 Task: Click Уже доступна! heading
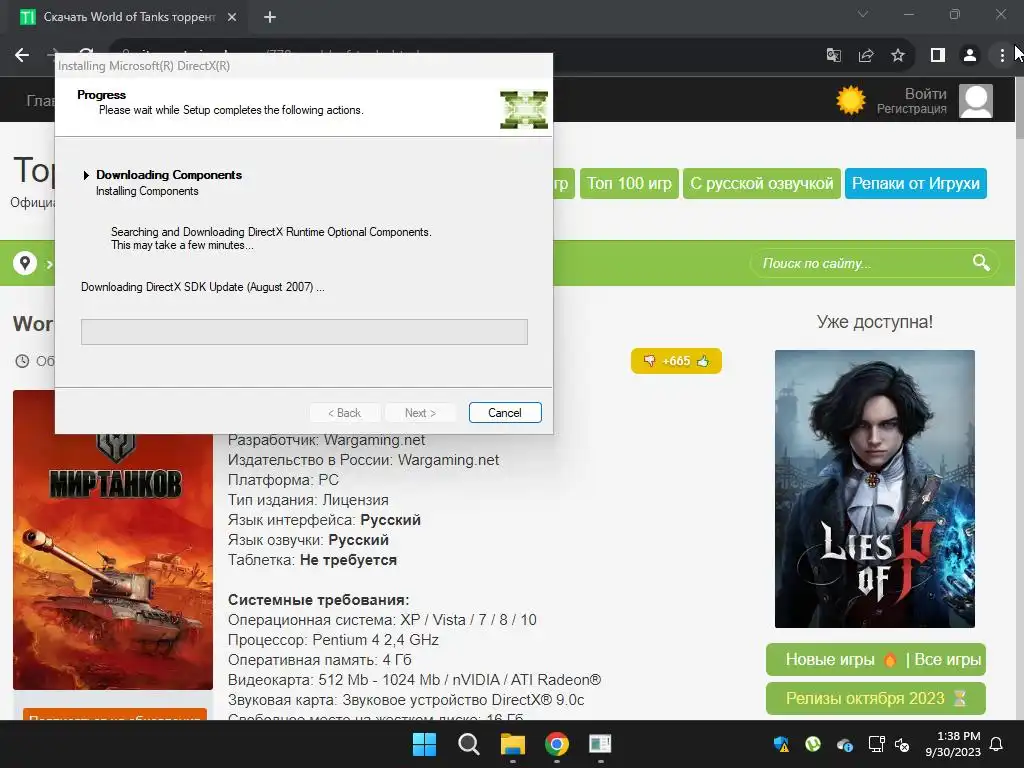(x=874, y=322)
